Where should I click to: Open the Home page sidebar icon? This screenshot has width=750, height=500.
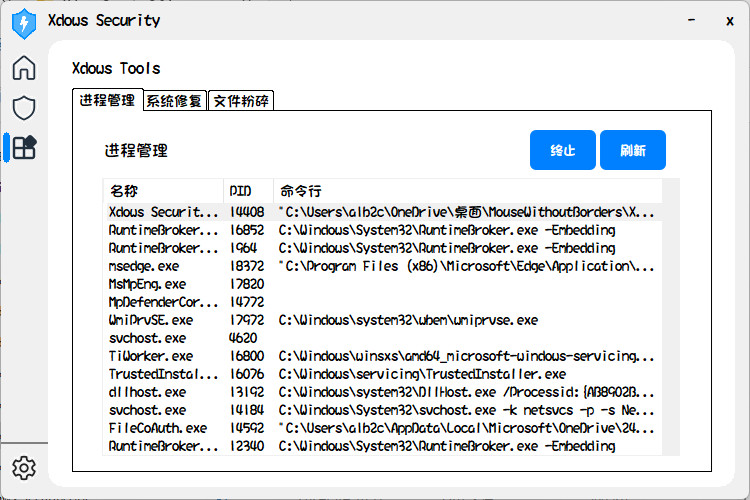click(24, 67)
